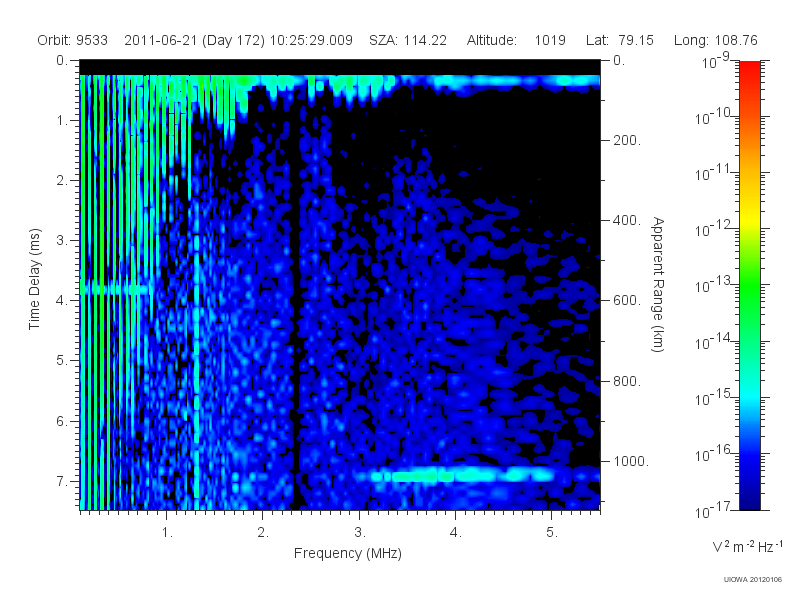The image size is (800, 600).
Task: Click the horizontal cyan line near 3.8 ms
Action: pyautogui.click(x=116, y=289)
